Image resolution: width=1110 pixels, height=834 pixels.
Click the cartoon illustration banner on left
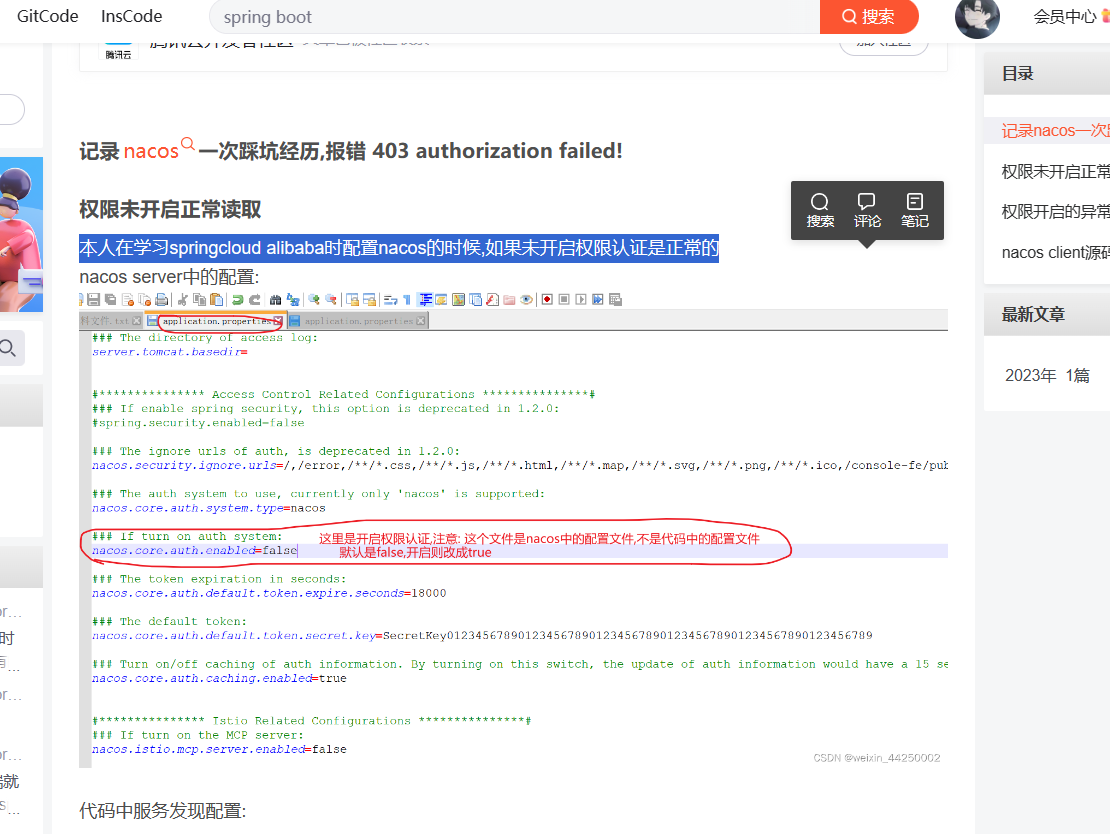[21, 234]
